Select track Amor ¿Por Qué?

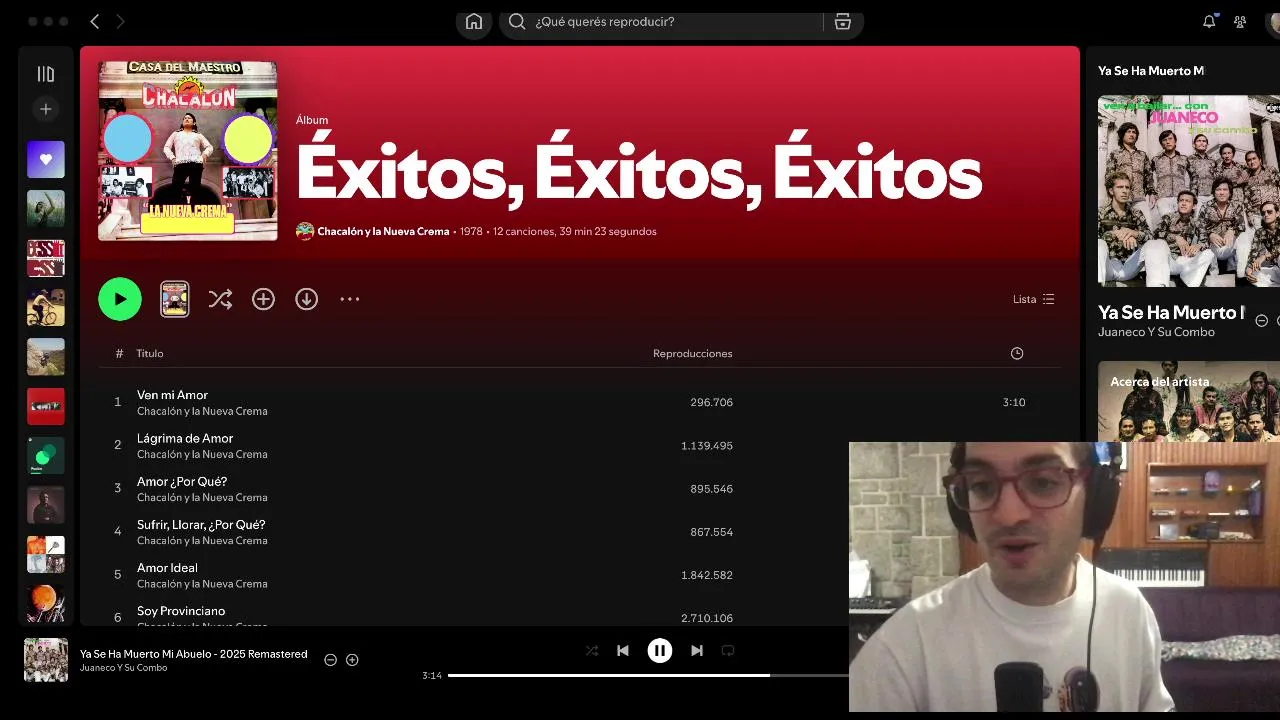point(182,481)
